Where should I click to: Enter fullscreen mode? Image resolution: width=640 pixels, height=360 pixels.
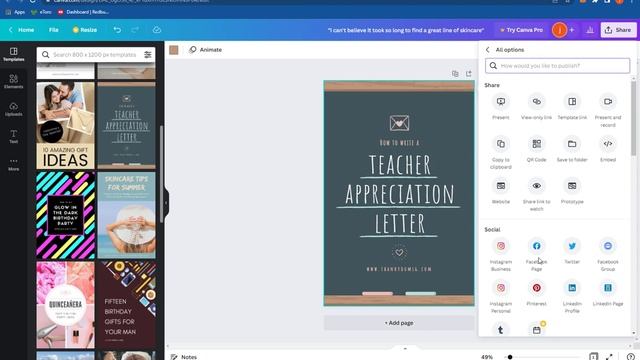click(609, 357)
